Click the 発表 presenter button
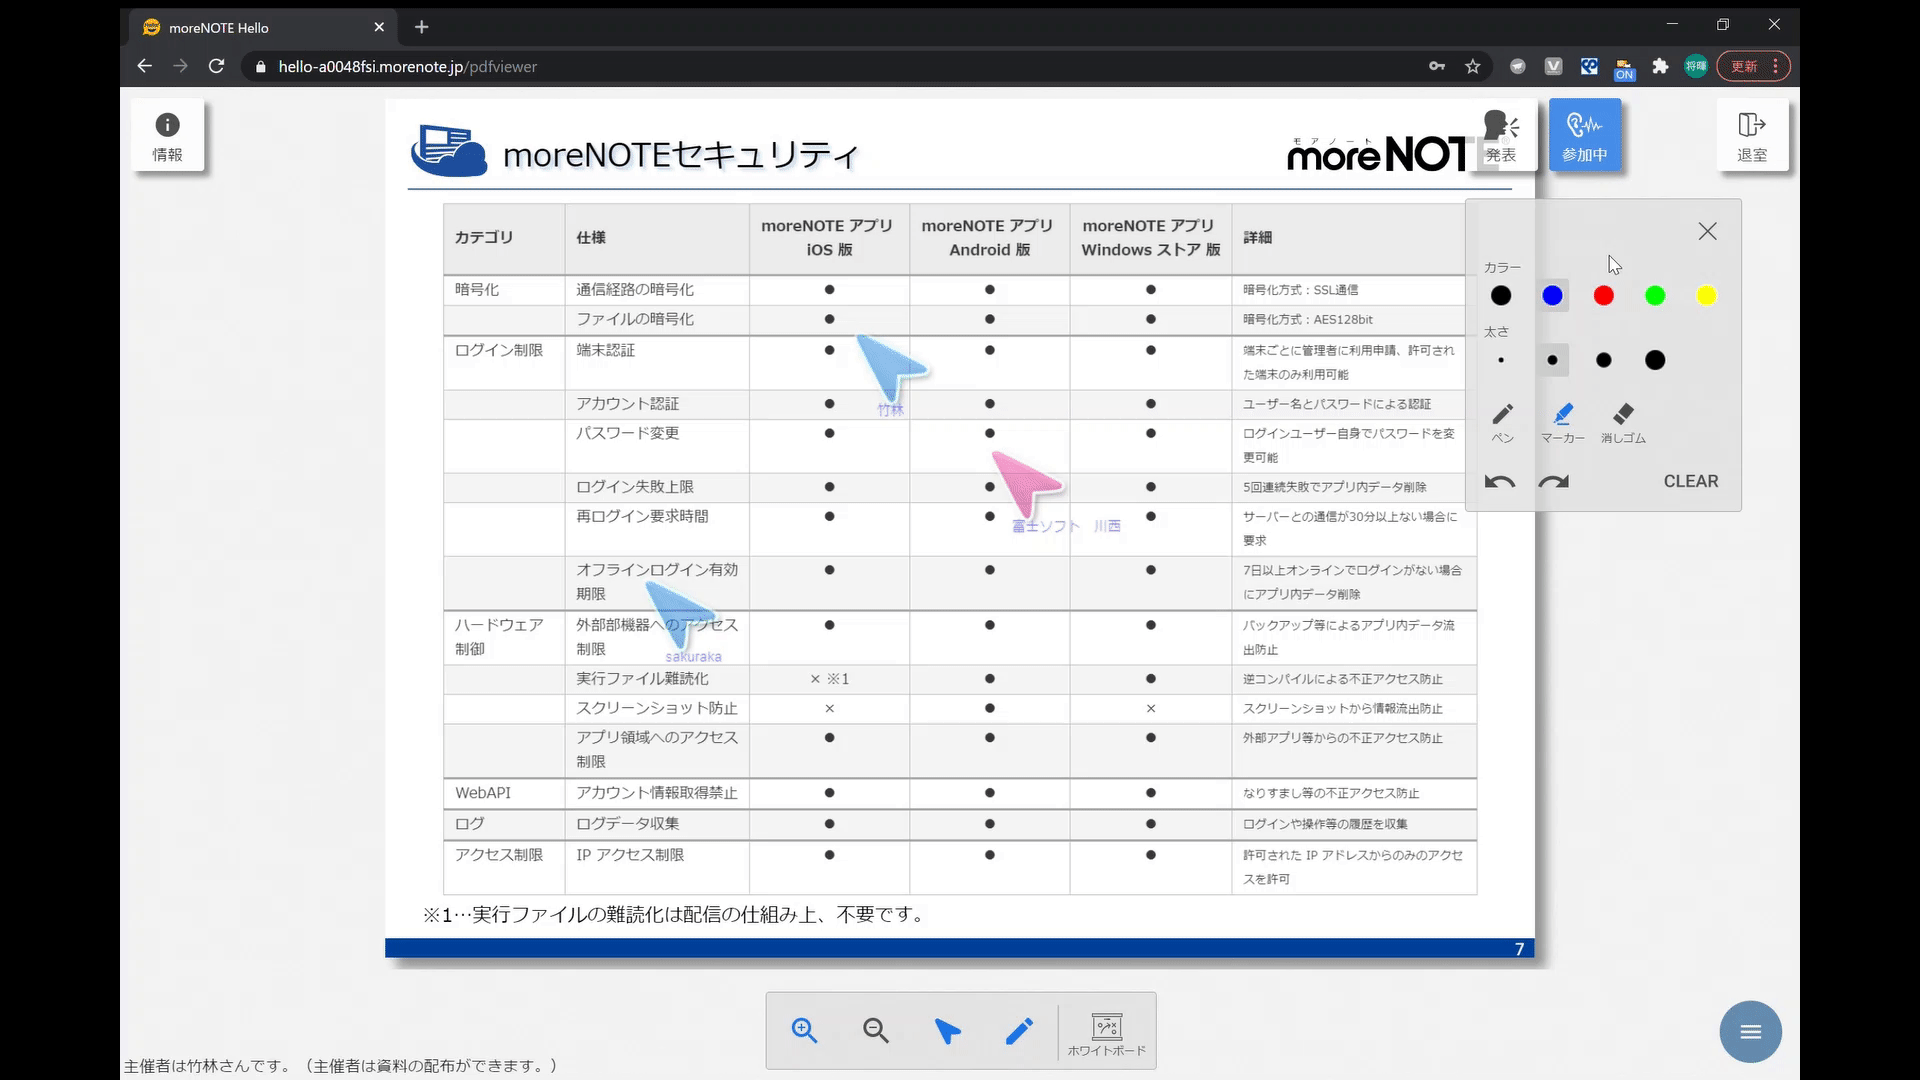 (x=1500, y=136)
